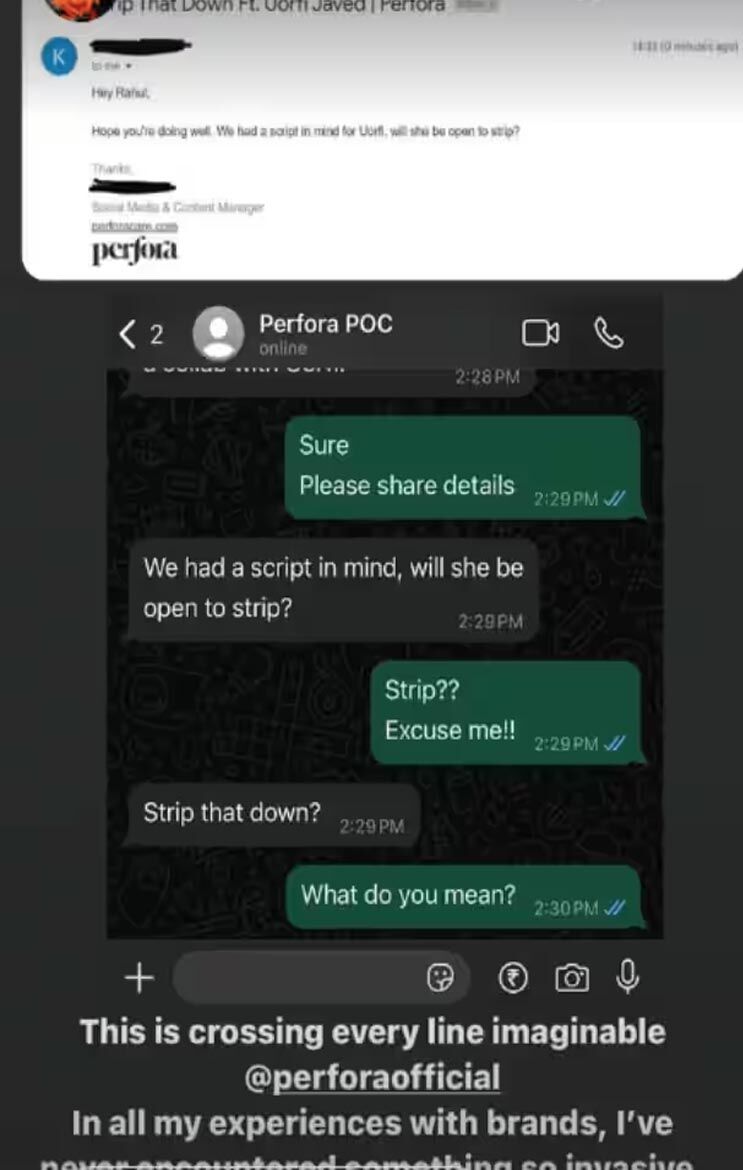Tap the 'will she be open to strip?' message
Viewport: 743px width, 1170px height.
[x=333, y=589]
